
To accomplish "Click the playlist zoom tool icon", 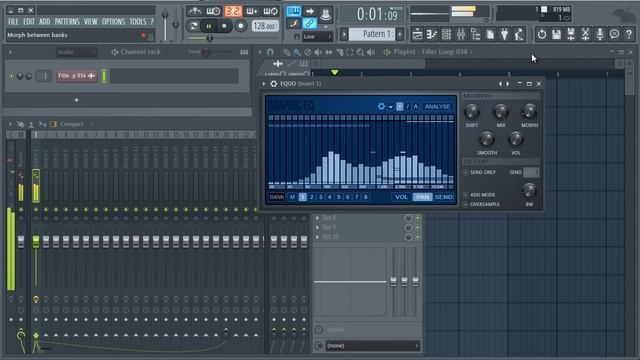I will coord(360,52).
